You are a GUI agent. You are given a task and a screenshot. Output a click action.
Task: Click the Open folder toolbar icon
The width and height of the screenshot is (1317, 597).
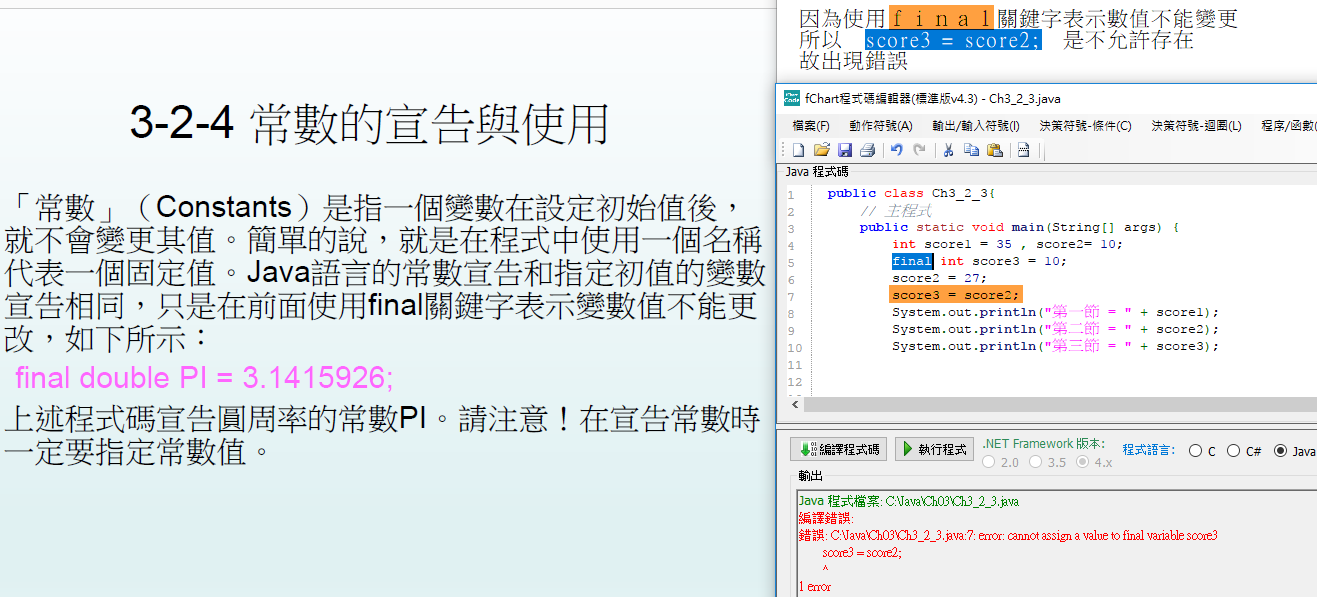pyautogui.click(x=821, y=150)
